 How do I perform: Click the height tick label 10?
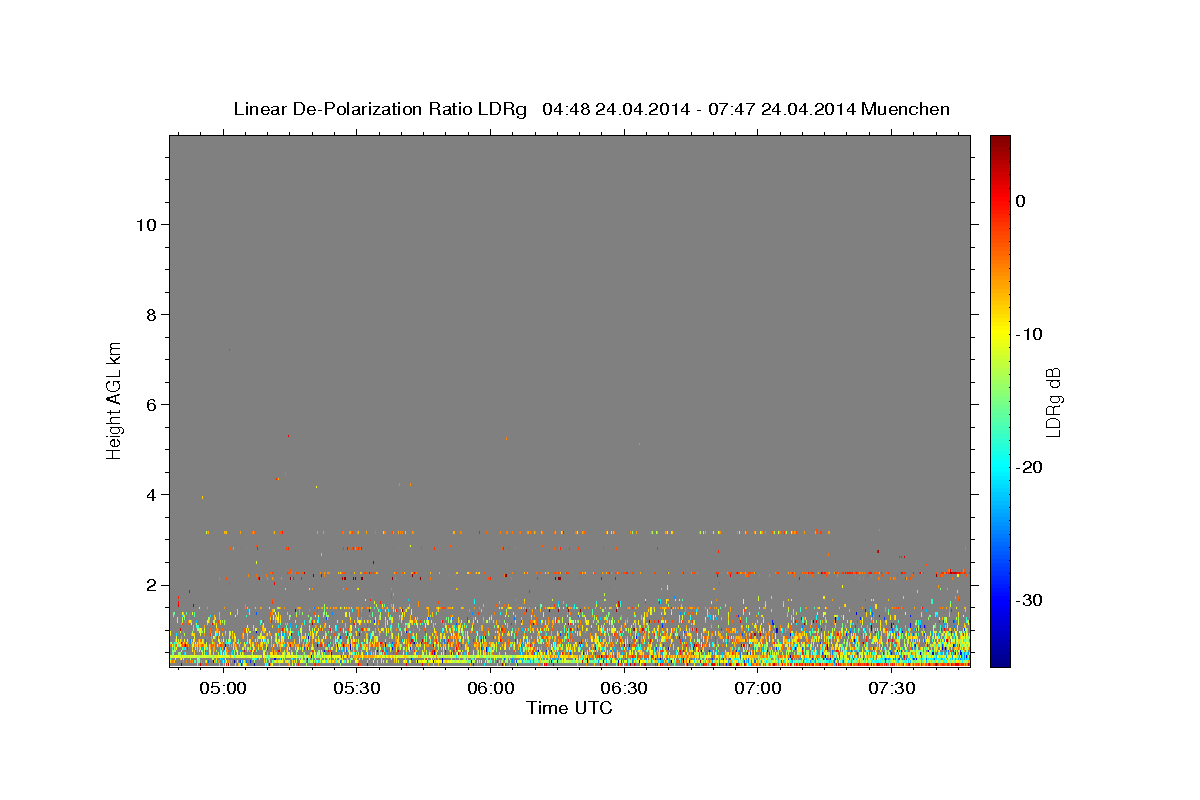coord(145,225)
